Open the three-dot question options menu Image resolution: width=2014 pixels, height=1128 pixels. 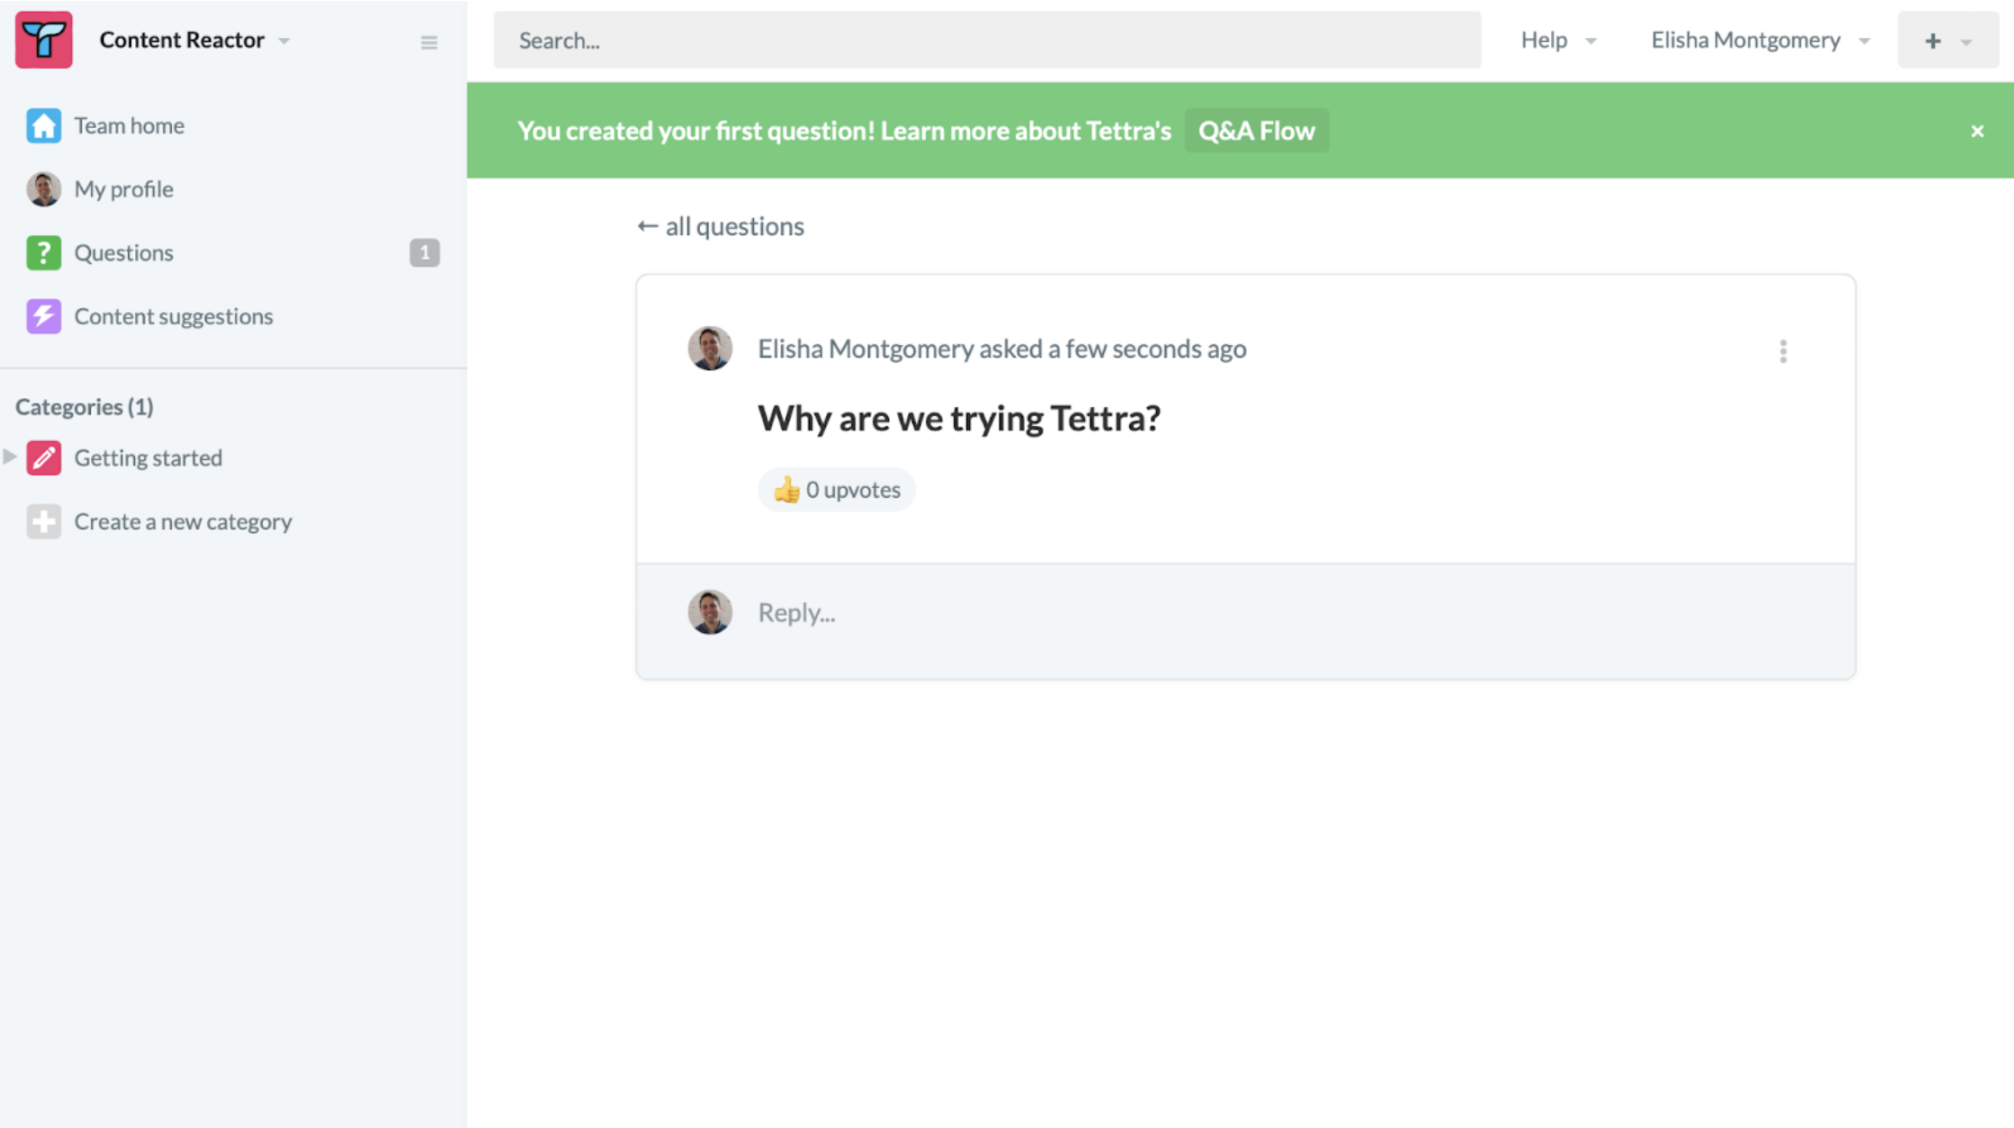tap(1783, 351)
